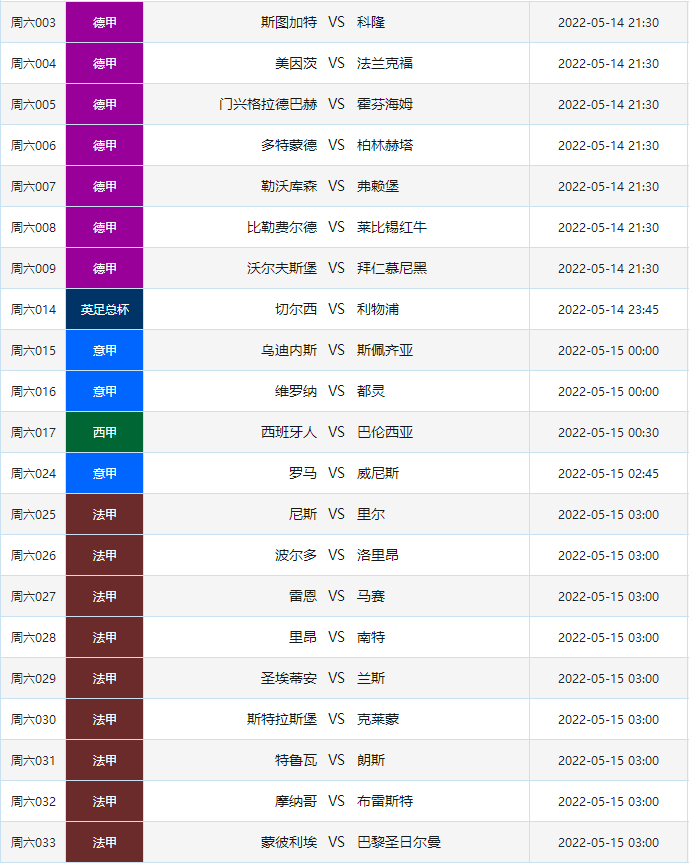Click home team 乌迪内斯
Viewport: 689px width, 863px height.
click(x=289, y=351)
